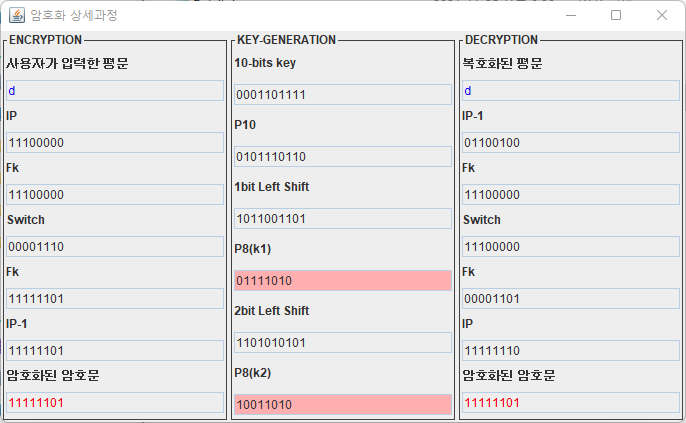
Task: Click the P8(k1) label
Action: pyautogui.click(x=253, y=249)
